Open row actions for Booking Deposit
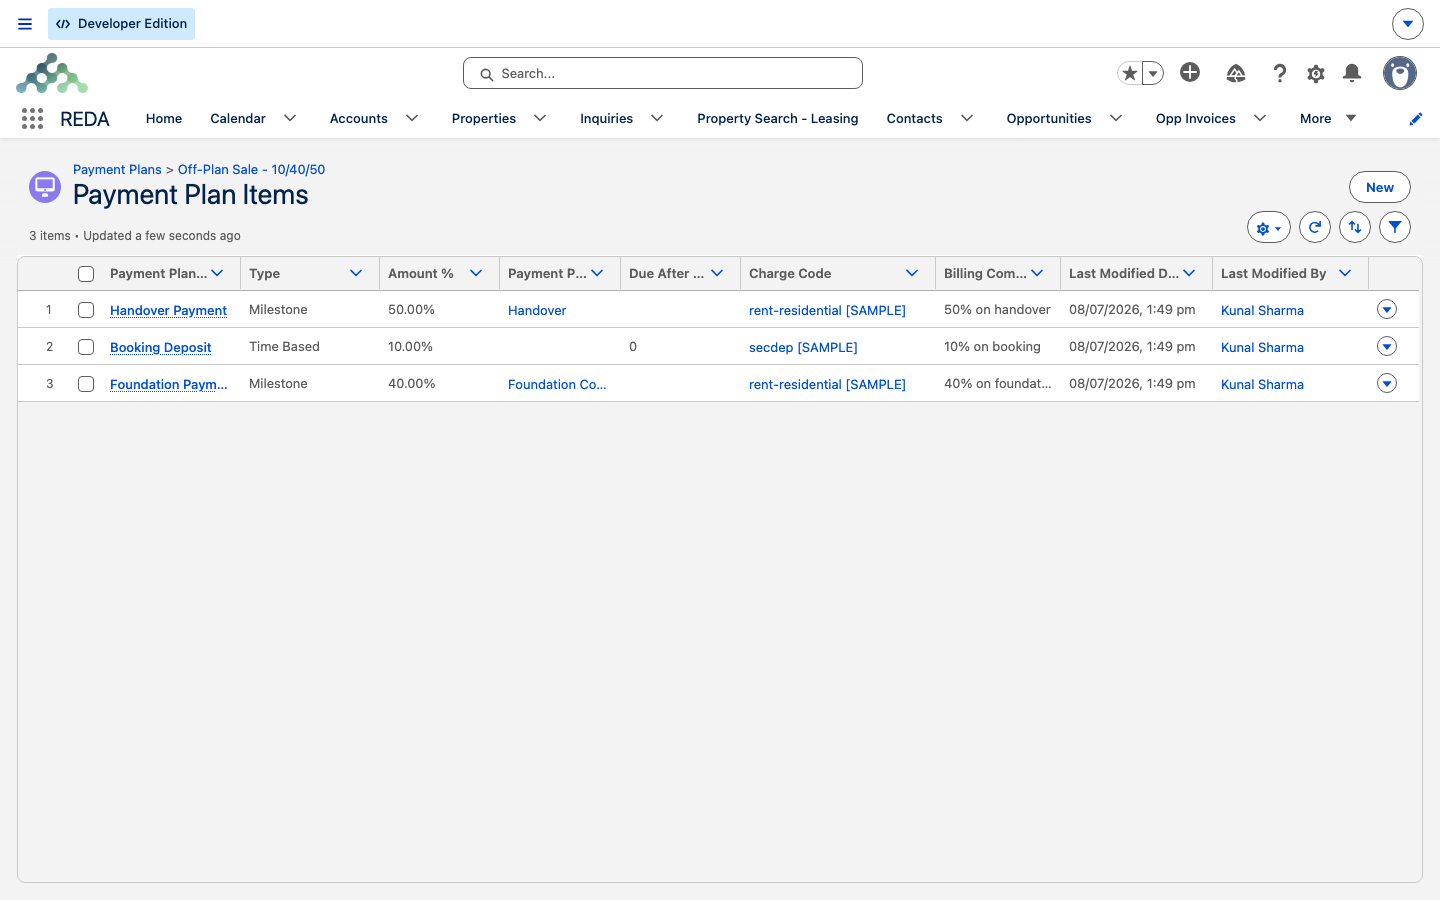The width and height of the screenshot is (1440, 900). pyautogui.click(x=1387, y=346)
